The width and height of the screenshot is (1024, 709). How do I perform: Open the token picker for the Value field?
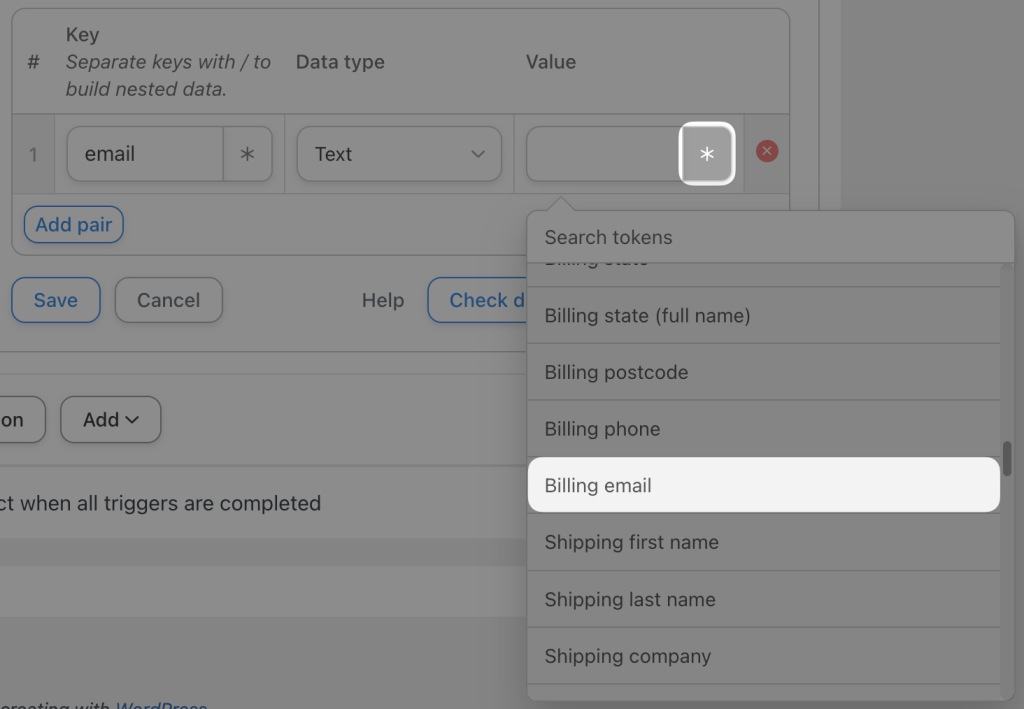pyautogui.click(x=707, y=154)
